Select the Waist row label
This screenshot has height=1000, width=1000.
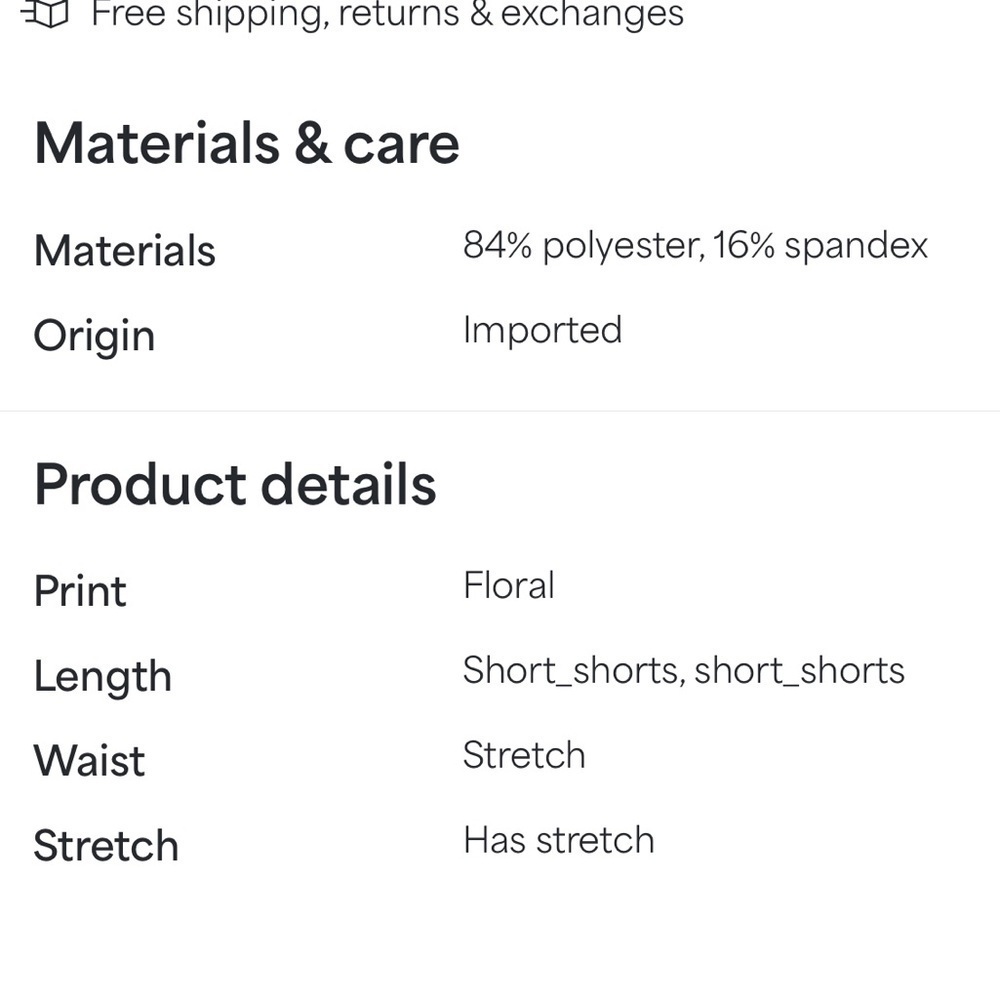(x=89, y=761)
